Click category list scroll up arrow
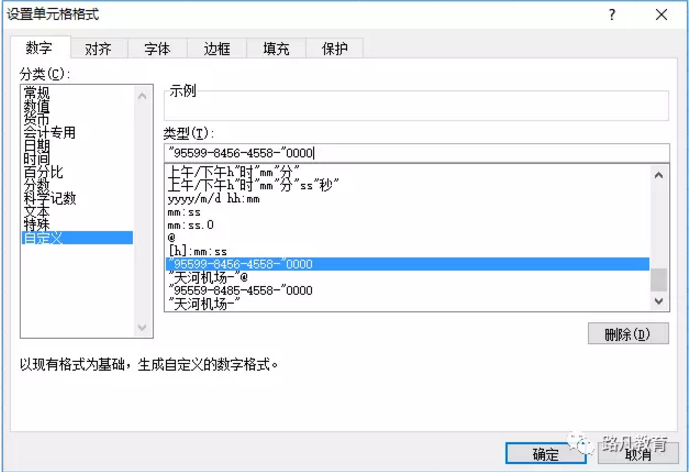Viewport: 690px width, 472px height. click(x=142, y=95)
